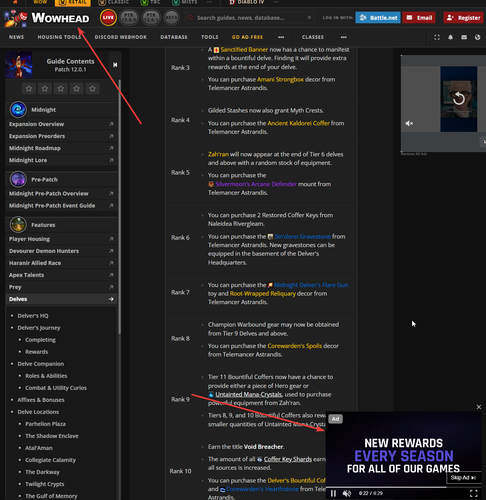
Task: Open more options after Diablo IV tab
Action: tap(276, 2)
